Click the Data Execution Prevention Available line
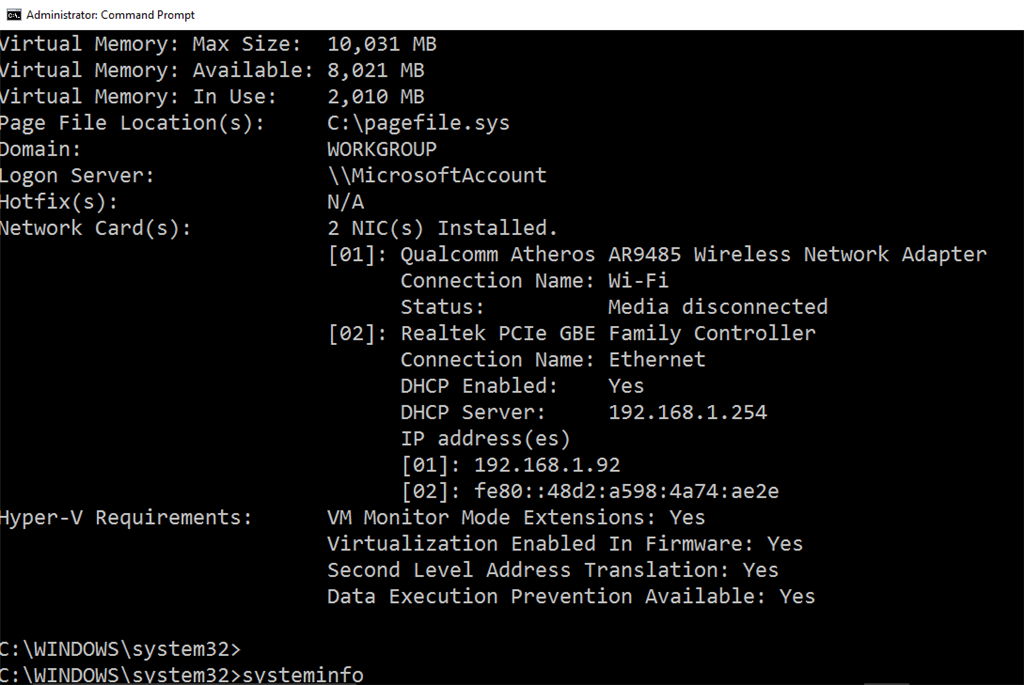This screenshot has width=1024, height=685. point(571,596)
